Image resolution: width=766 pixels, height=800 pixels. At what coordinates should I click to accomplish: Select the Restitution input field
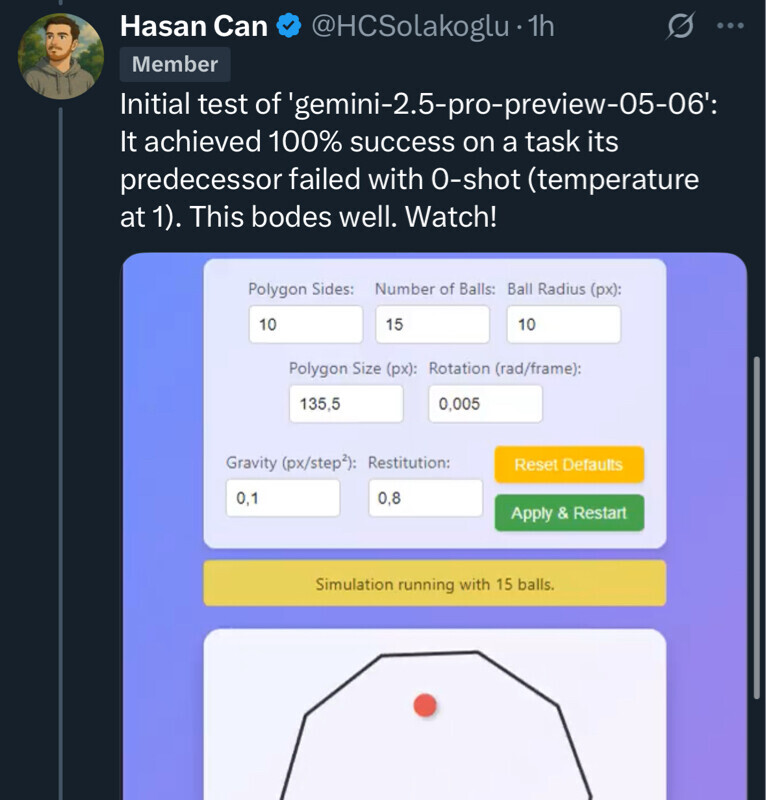tap(425, 498)
